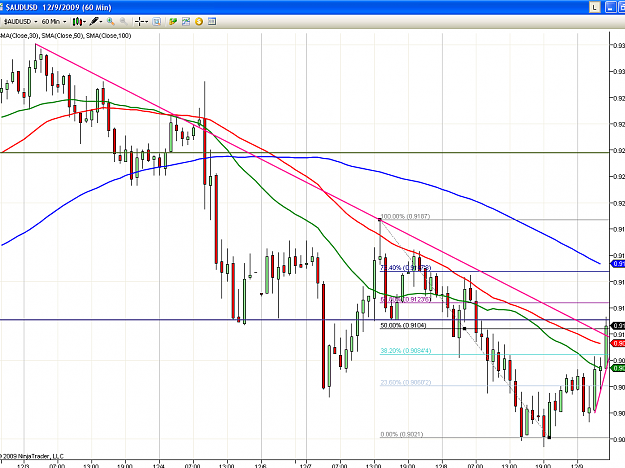Select the Fibonacci anchor at the 100% high
The width and height of the screenshot is (625, 468).
pyautogui.click(x=380, y=220)
